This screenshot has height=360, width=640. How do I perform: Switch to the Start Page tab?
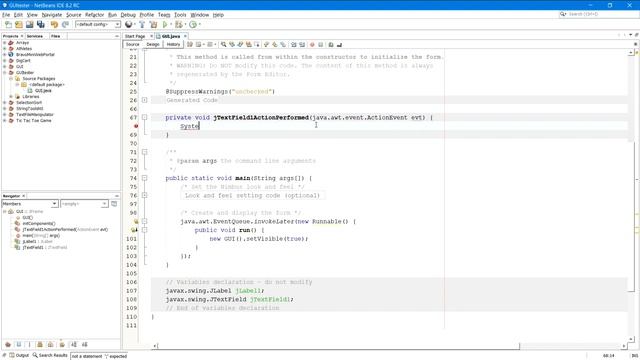tap(135, 36)
